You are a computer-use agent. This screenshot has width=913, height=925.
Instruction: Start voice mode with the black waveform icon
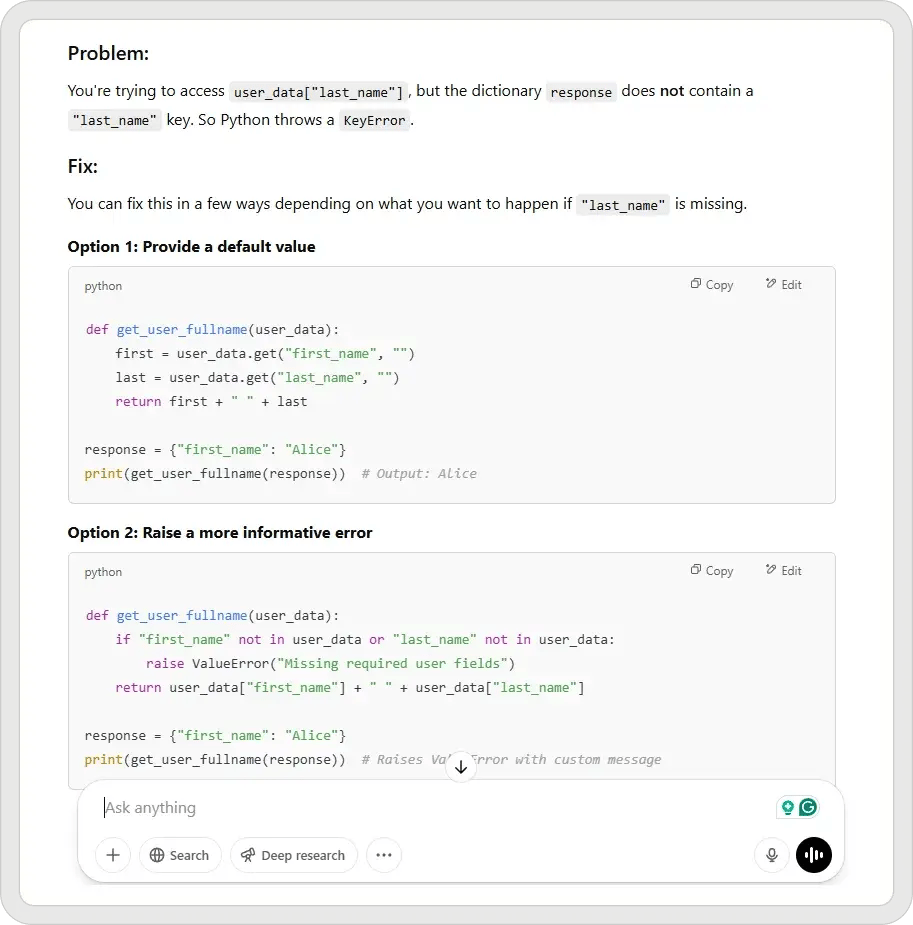[813, 855]
